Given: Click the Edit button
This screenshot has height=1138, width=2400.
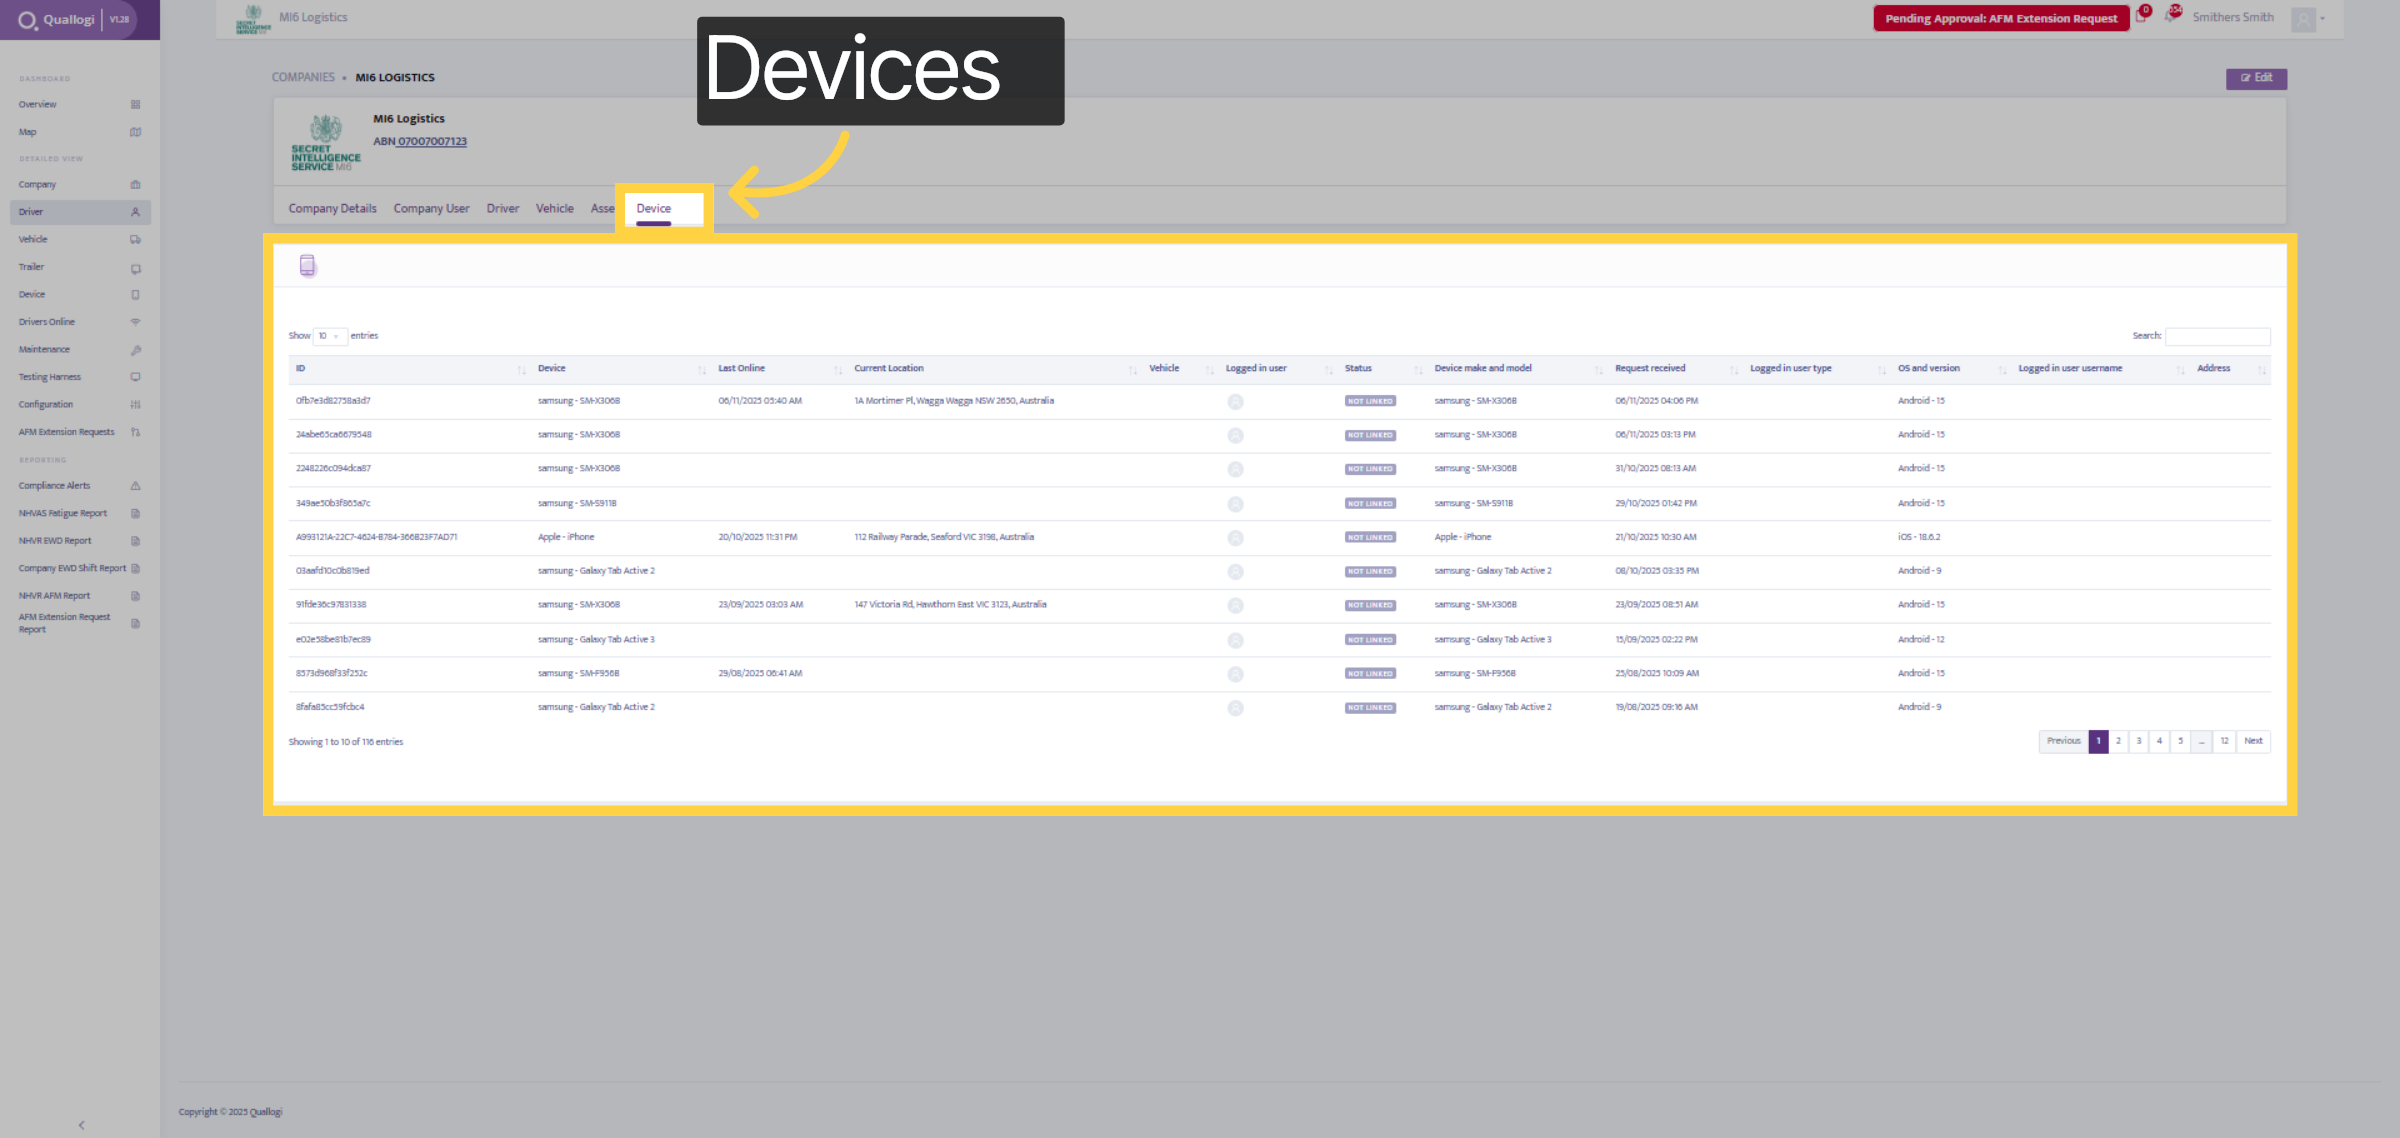Looking at the screenshot, I should tap(2256, 78).
